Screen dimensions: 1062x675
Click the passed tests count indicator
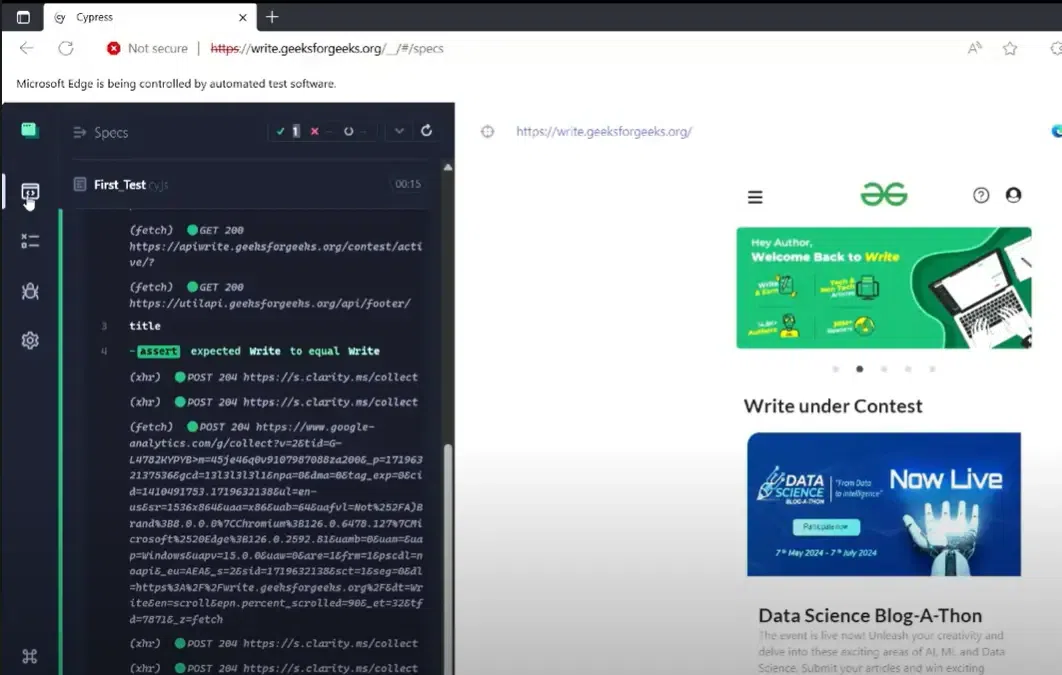coord(289,131)
